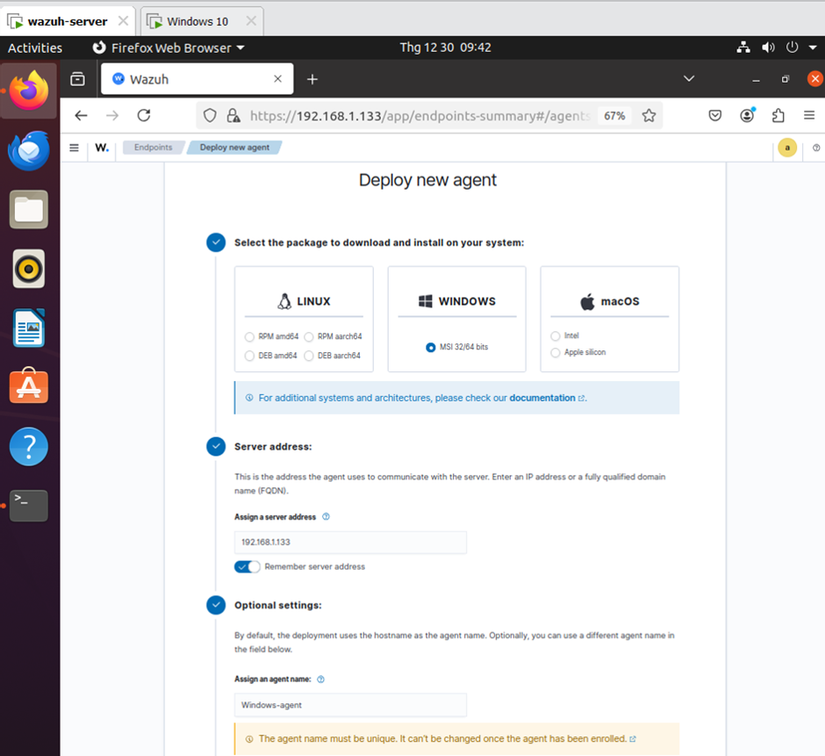View site security lock information
This screenshot has width=825, height=756.
233,116
